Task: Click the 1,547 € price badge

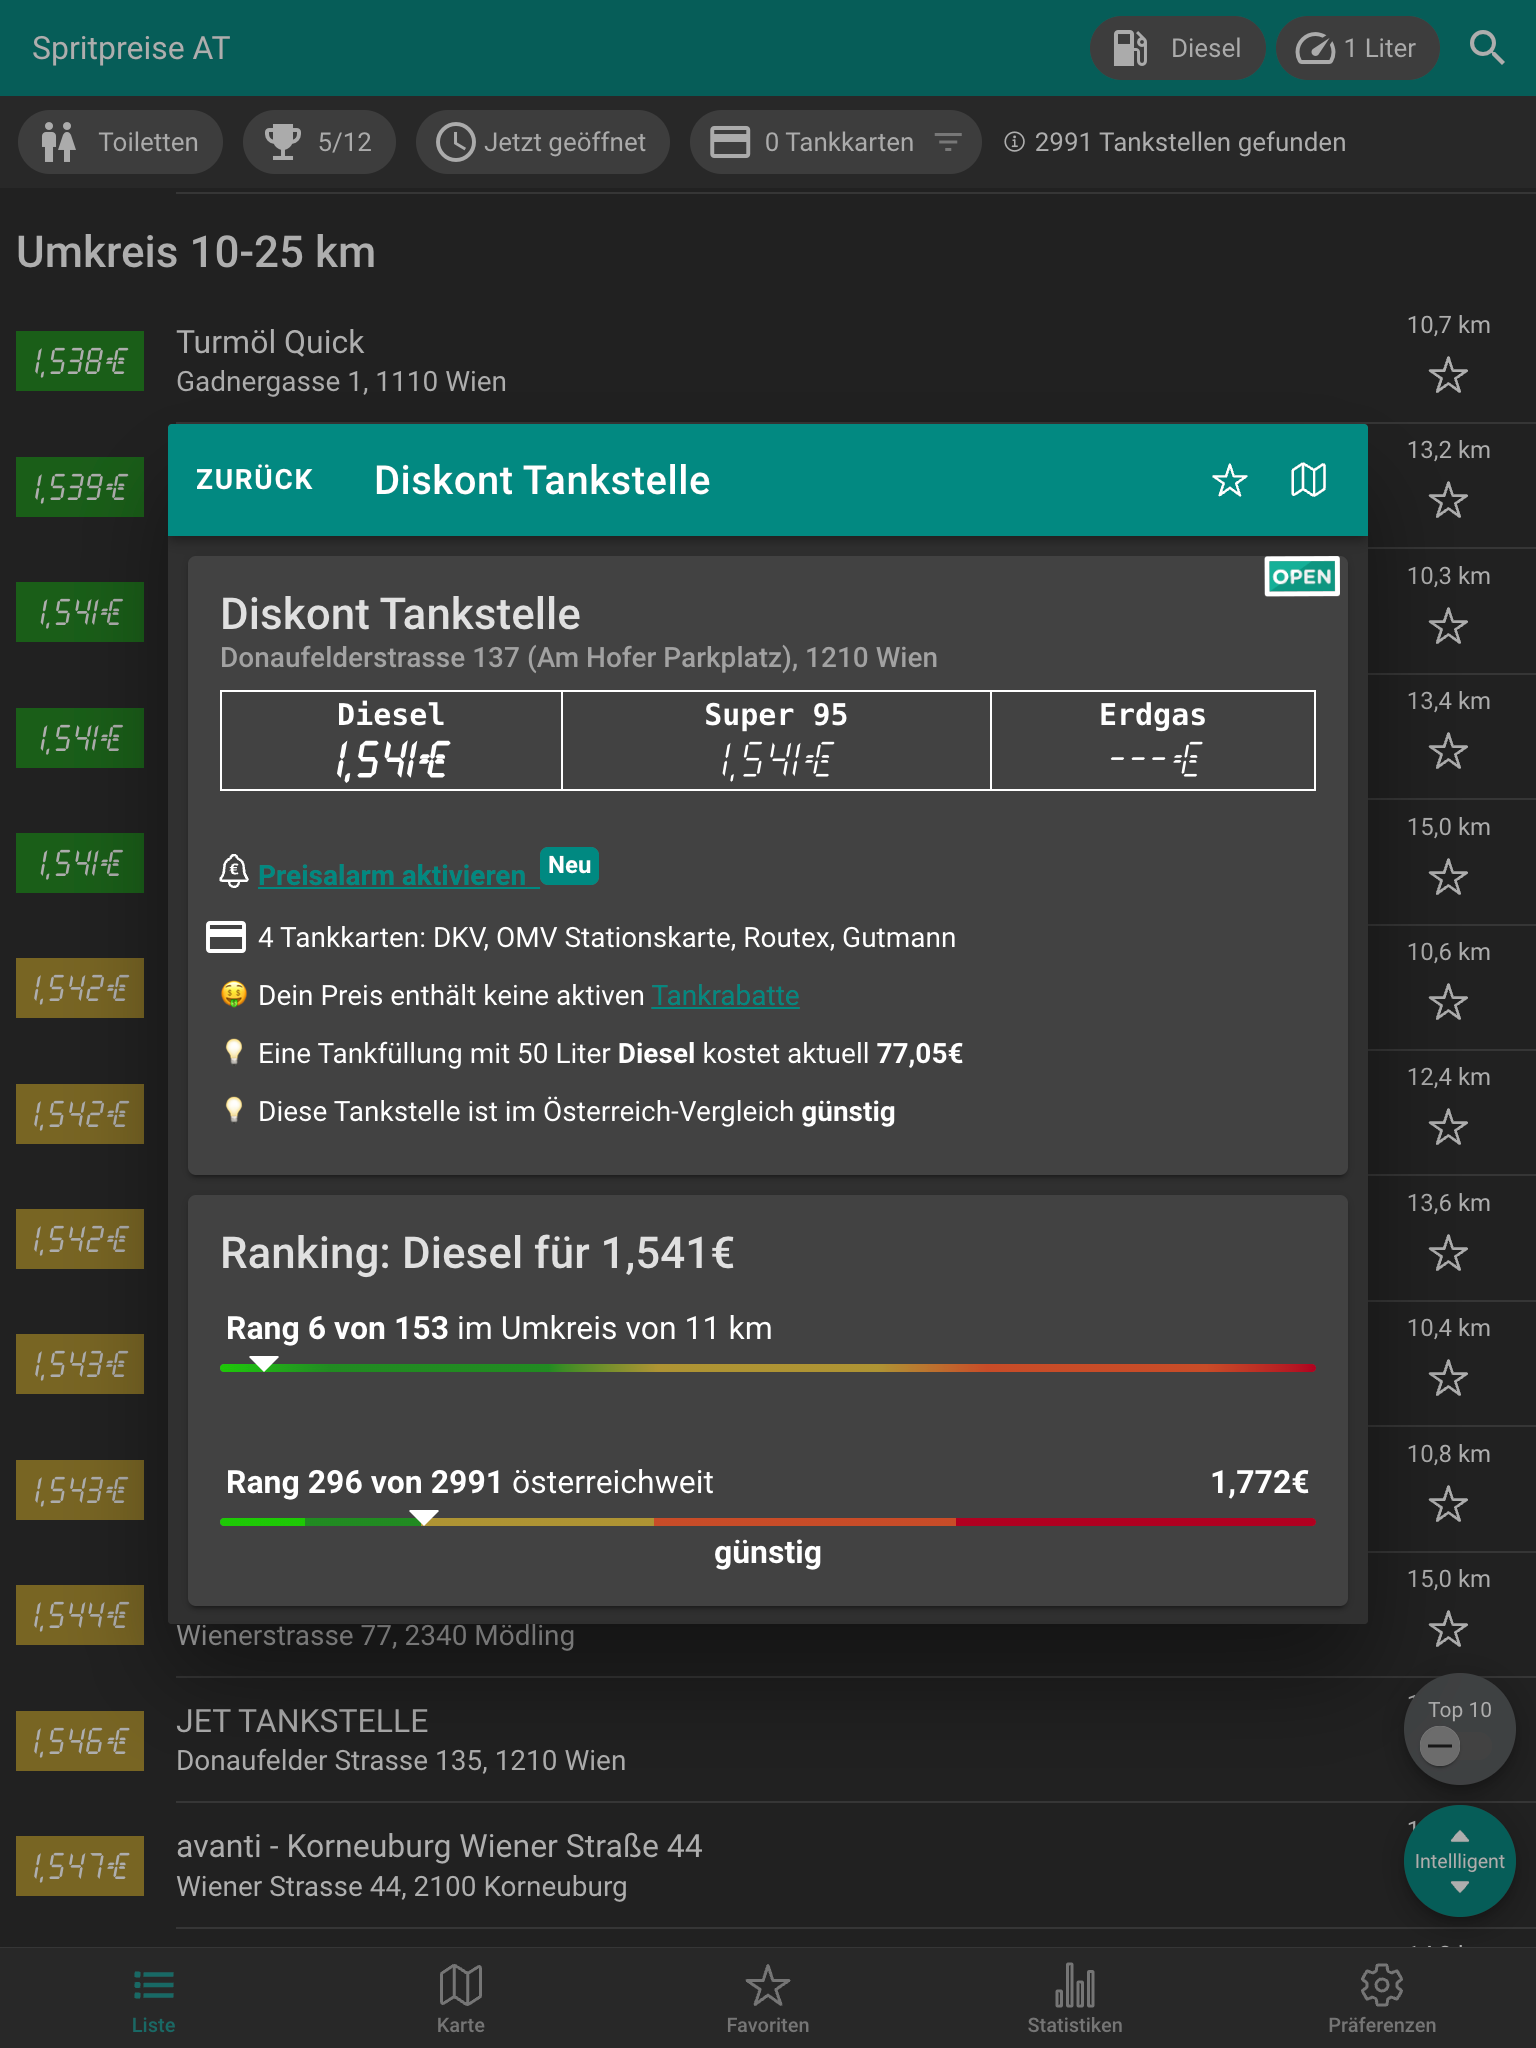Action: (80, 1866)
